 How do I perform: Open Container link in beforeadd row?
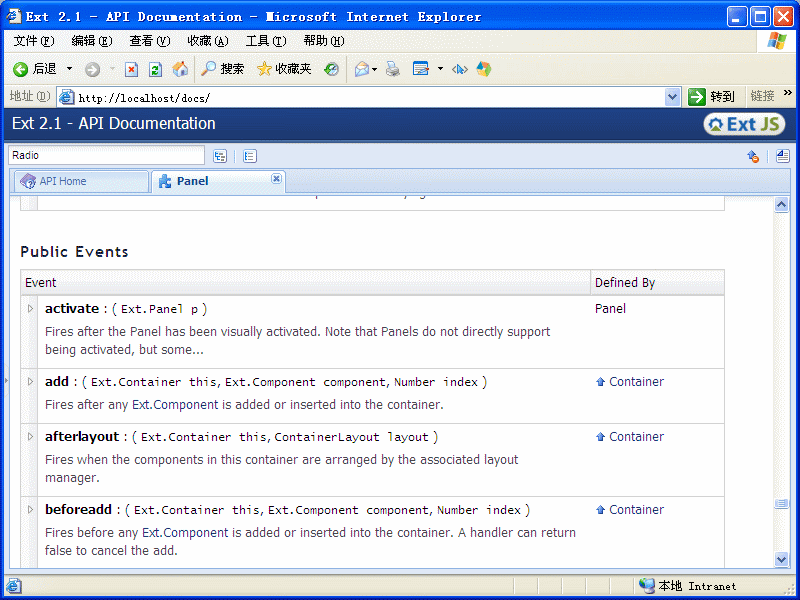636,510
